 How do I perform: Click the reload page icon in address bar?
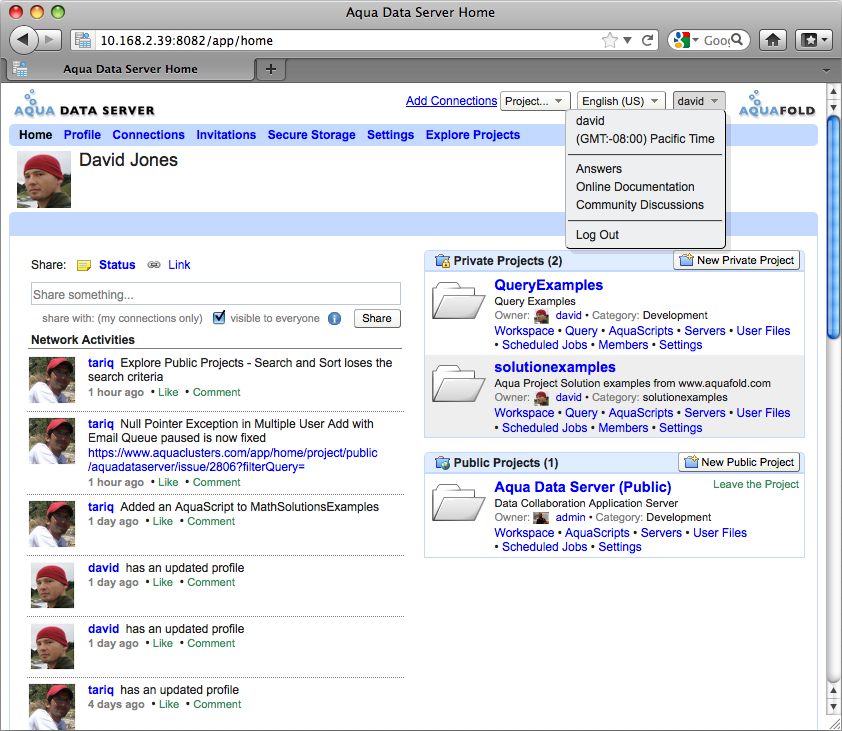pos(648,40)
